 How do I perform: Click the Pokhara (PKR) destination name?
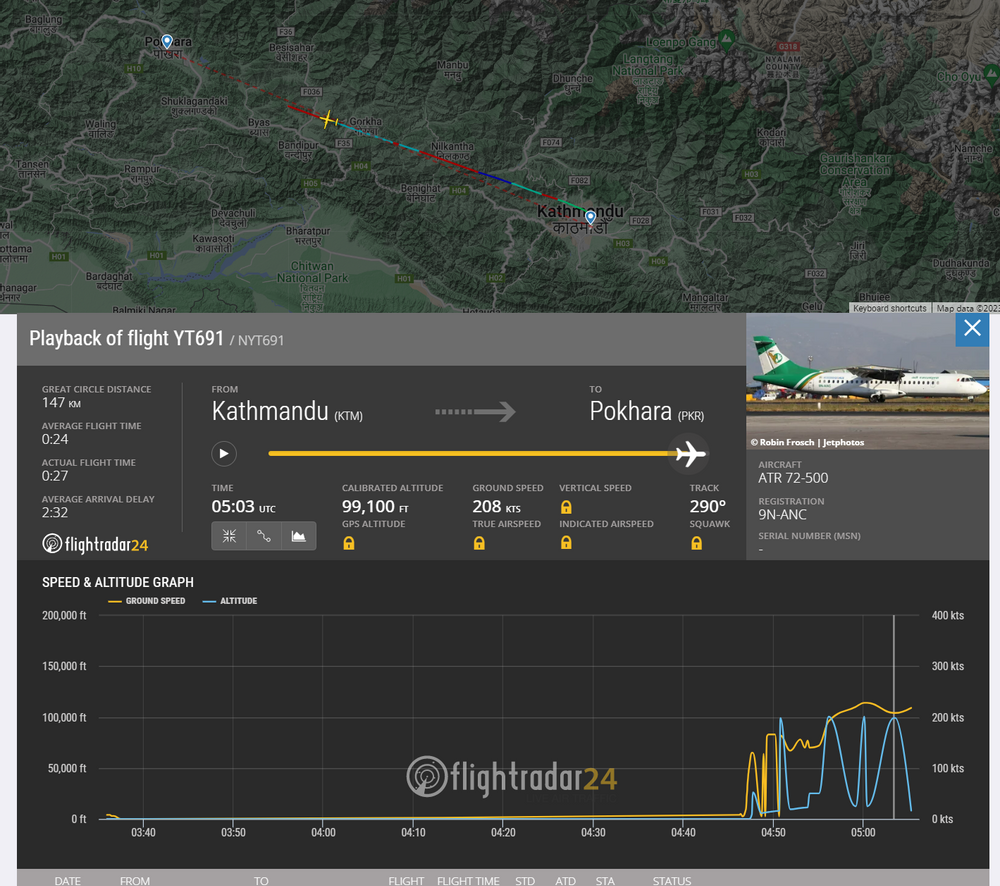point(647,411)
